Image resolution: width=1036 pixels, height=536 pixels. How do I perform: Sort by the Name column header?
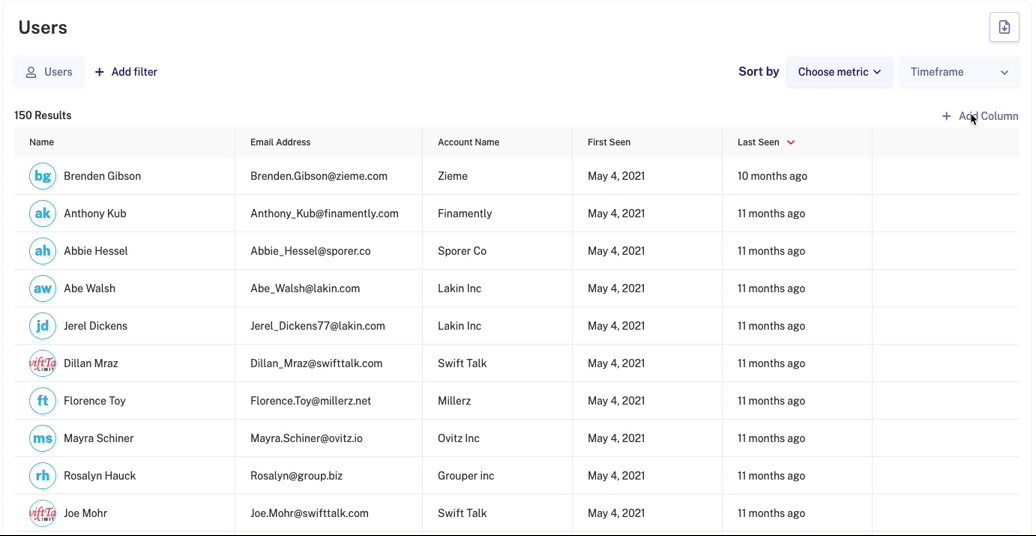(42, 142)
